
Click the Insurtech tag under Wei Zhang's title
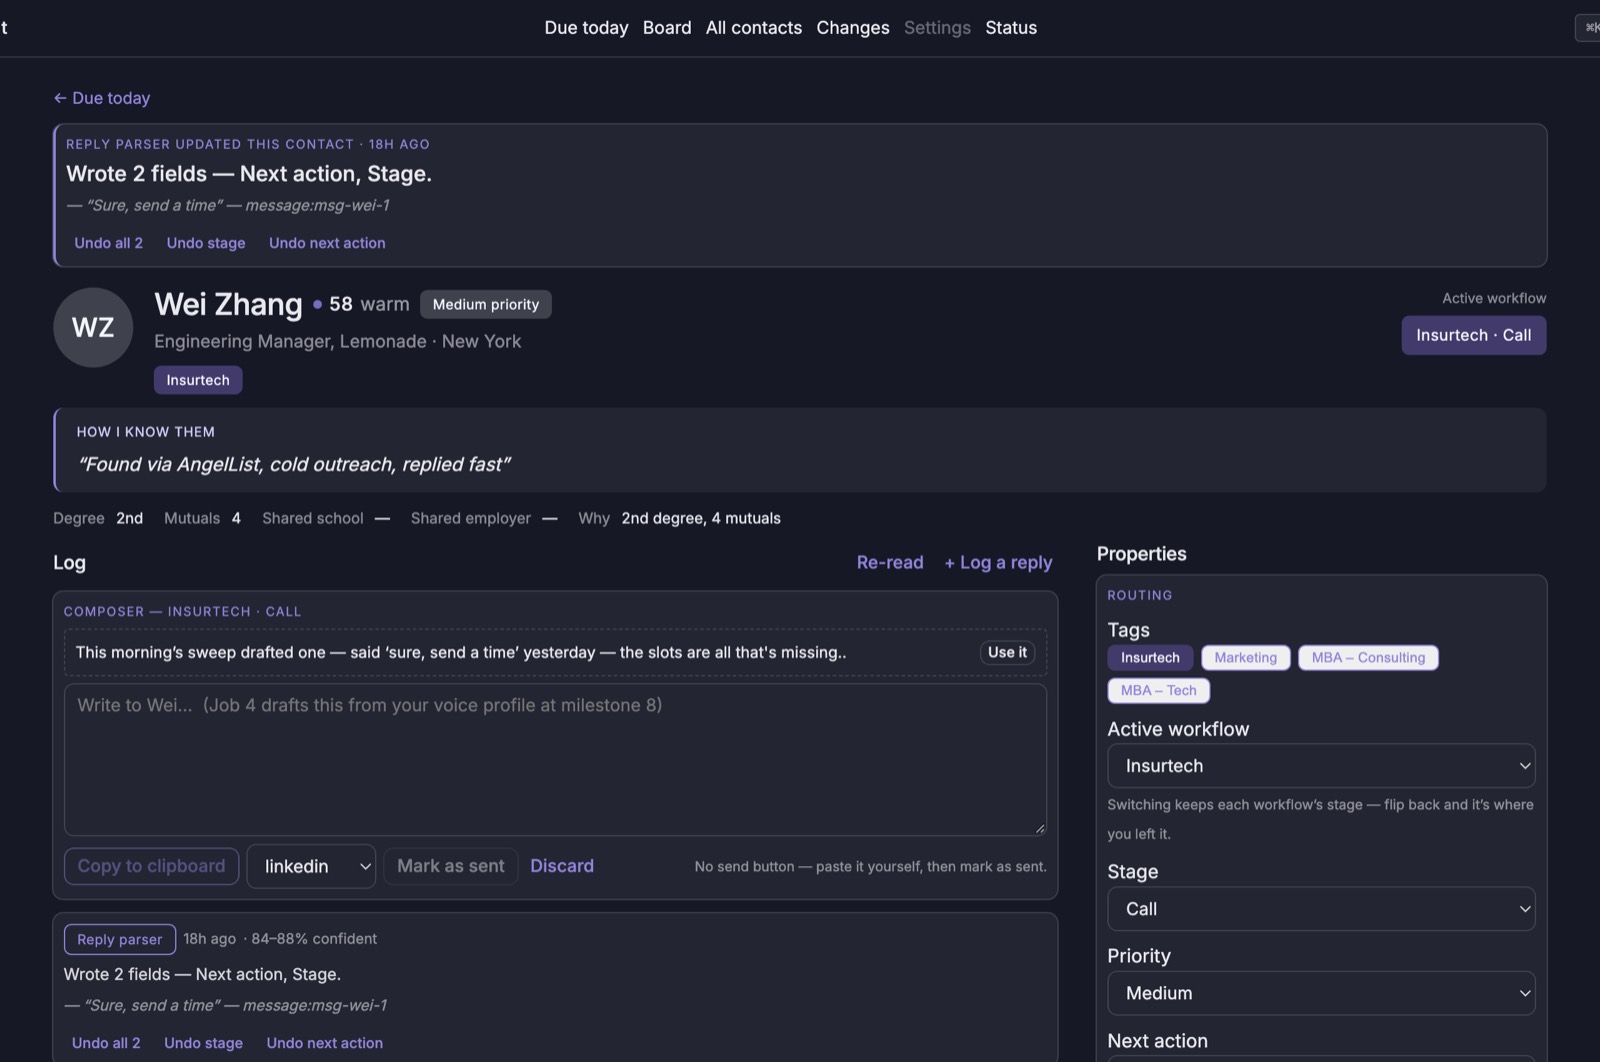click(198, 380)
